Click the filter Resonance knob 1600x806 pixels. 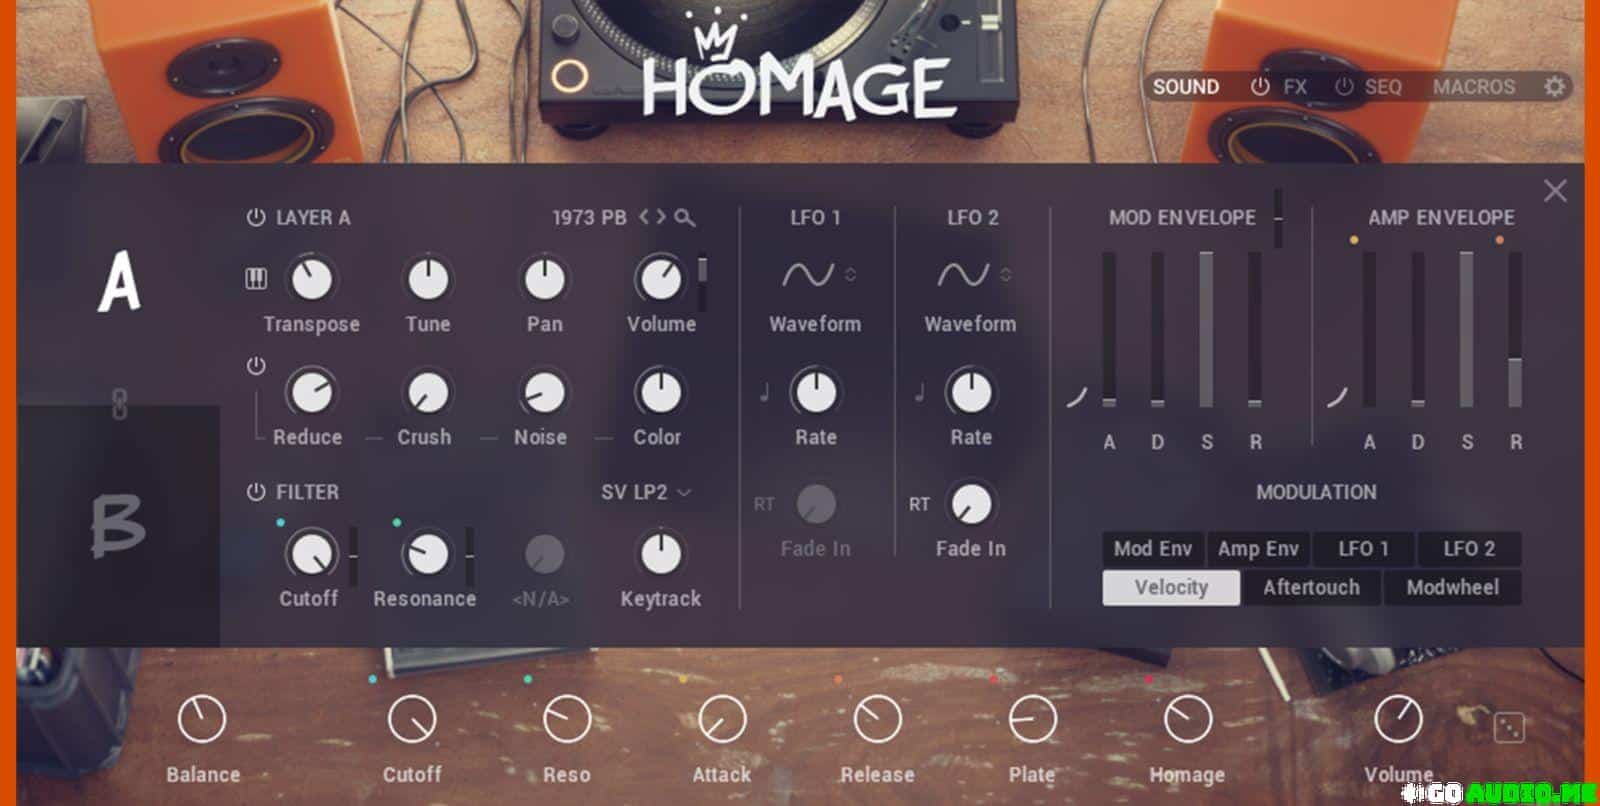[428, 554]
